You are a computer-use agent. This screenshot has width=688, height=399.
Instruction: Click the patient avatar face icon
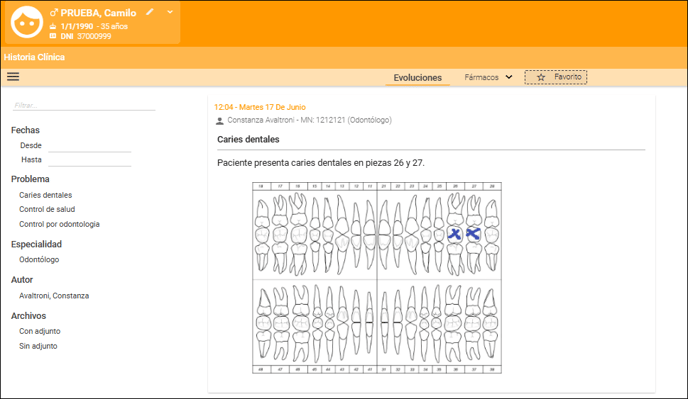pos(27,22)
